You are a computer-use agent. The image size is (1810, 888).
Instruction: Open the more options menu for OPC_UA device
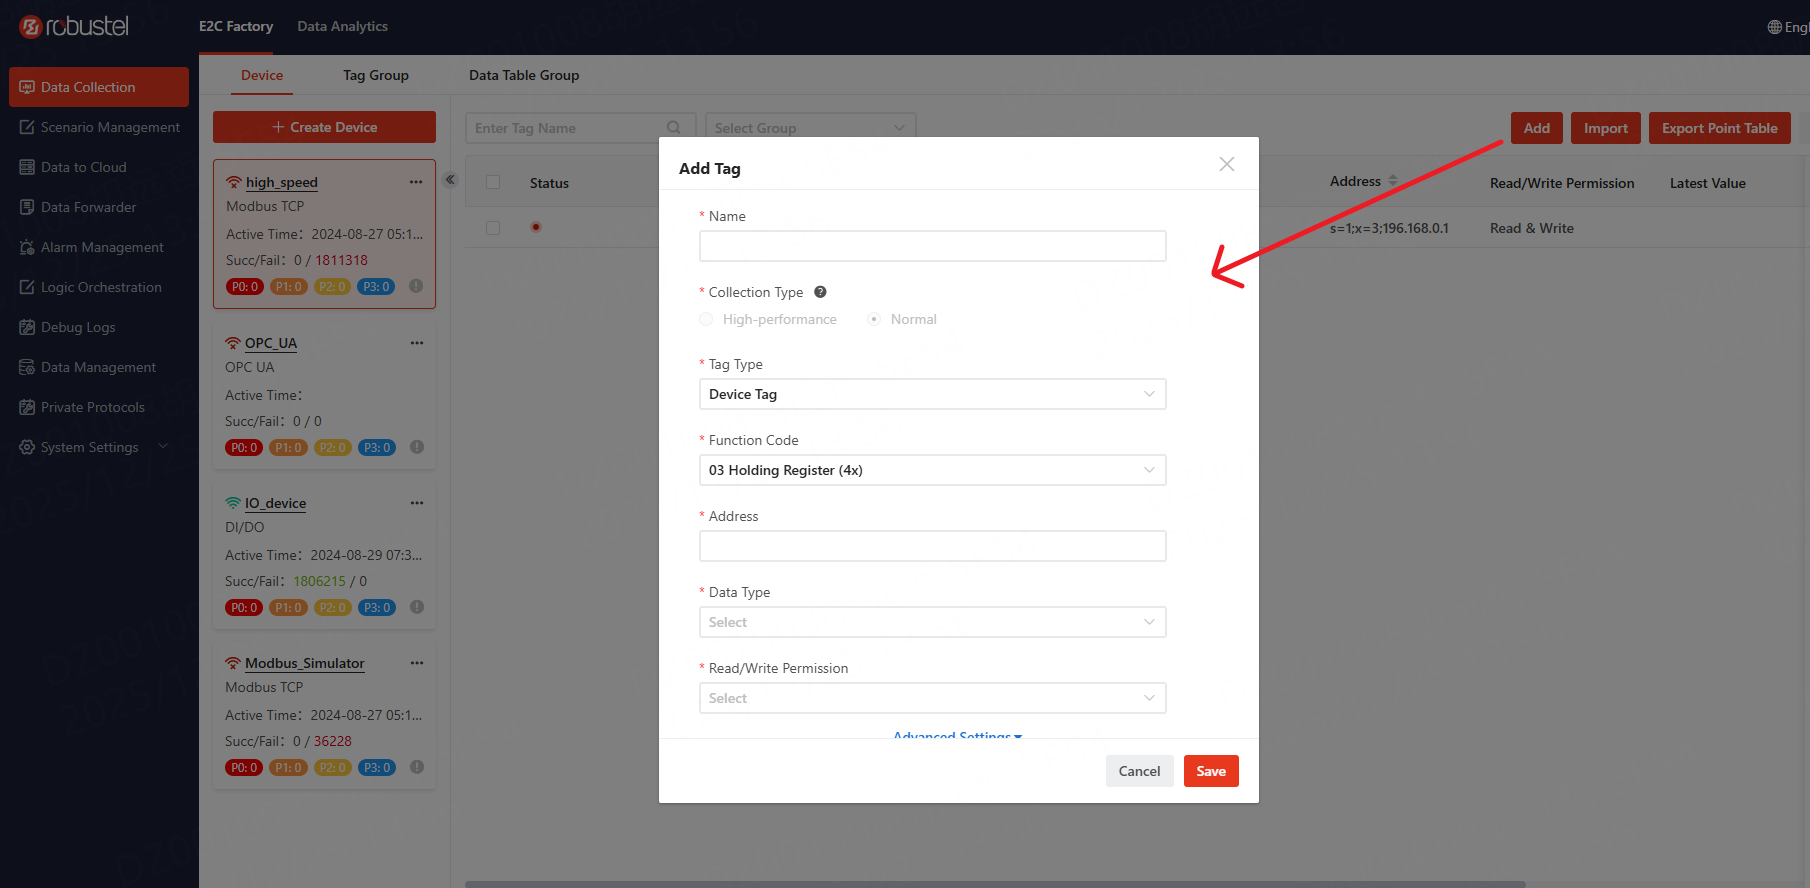tap(417, 343)
